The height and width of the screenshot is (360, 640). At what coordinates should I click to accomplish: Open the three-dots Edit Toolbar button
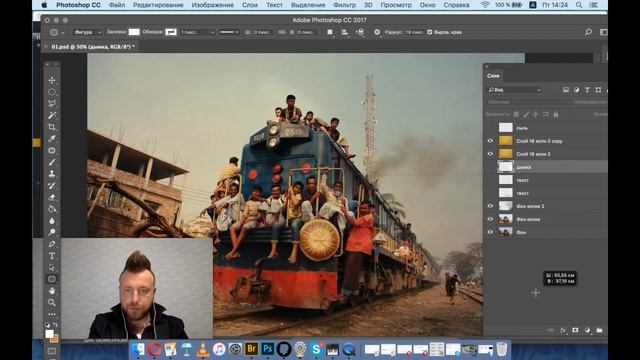click(52, 314)
